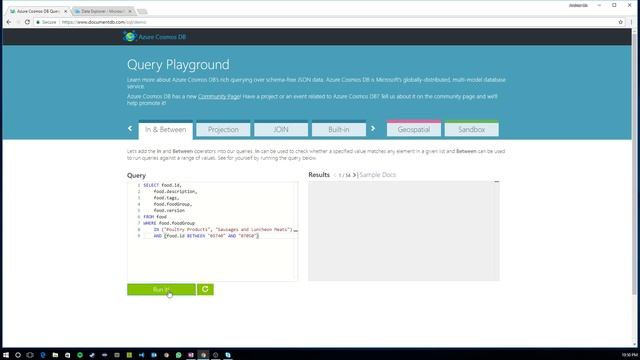
Task: Bookmark this page with the star
Action: [x=620, y=22]
